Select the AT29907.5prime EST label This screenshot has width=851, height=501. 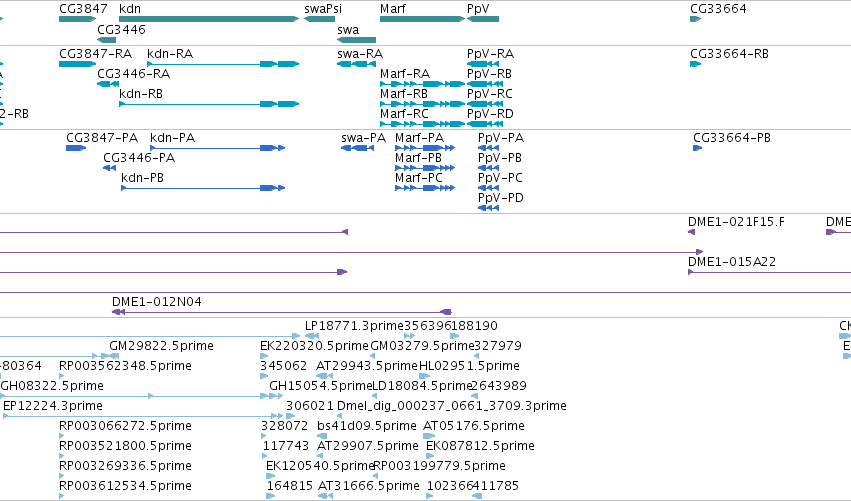point(368,446)
